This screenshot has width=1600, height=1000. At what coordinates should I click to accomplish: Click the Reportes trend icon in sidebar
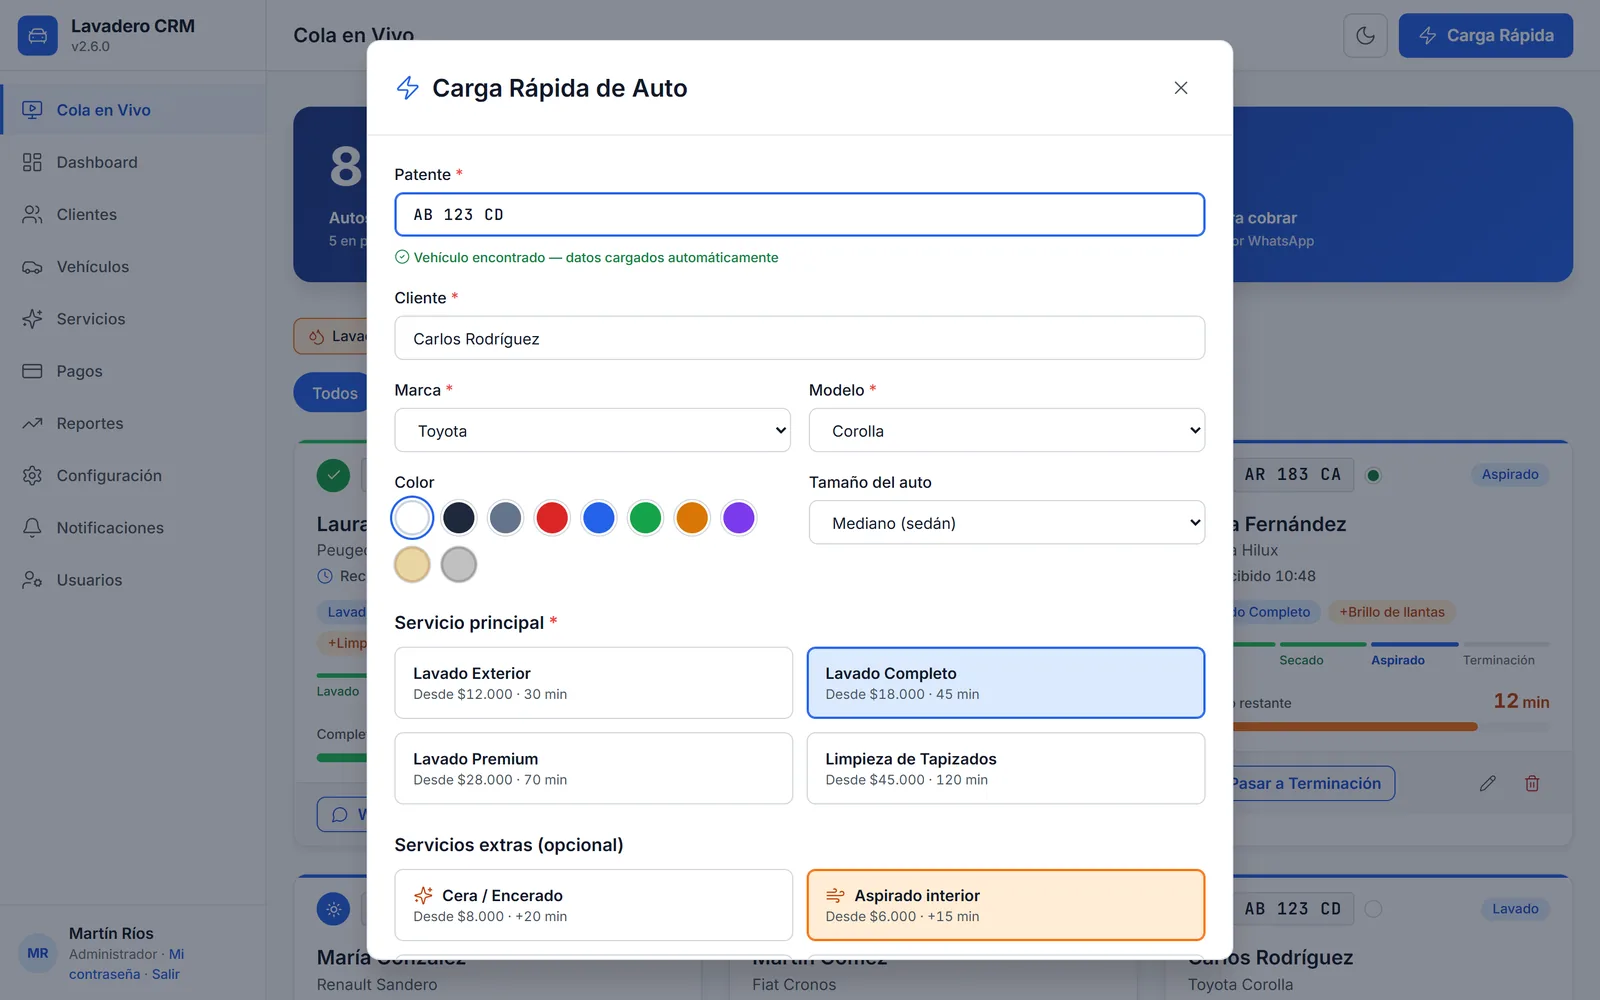pyautogui.click(x=32, y=423)
